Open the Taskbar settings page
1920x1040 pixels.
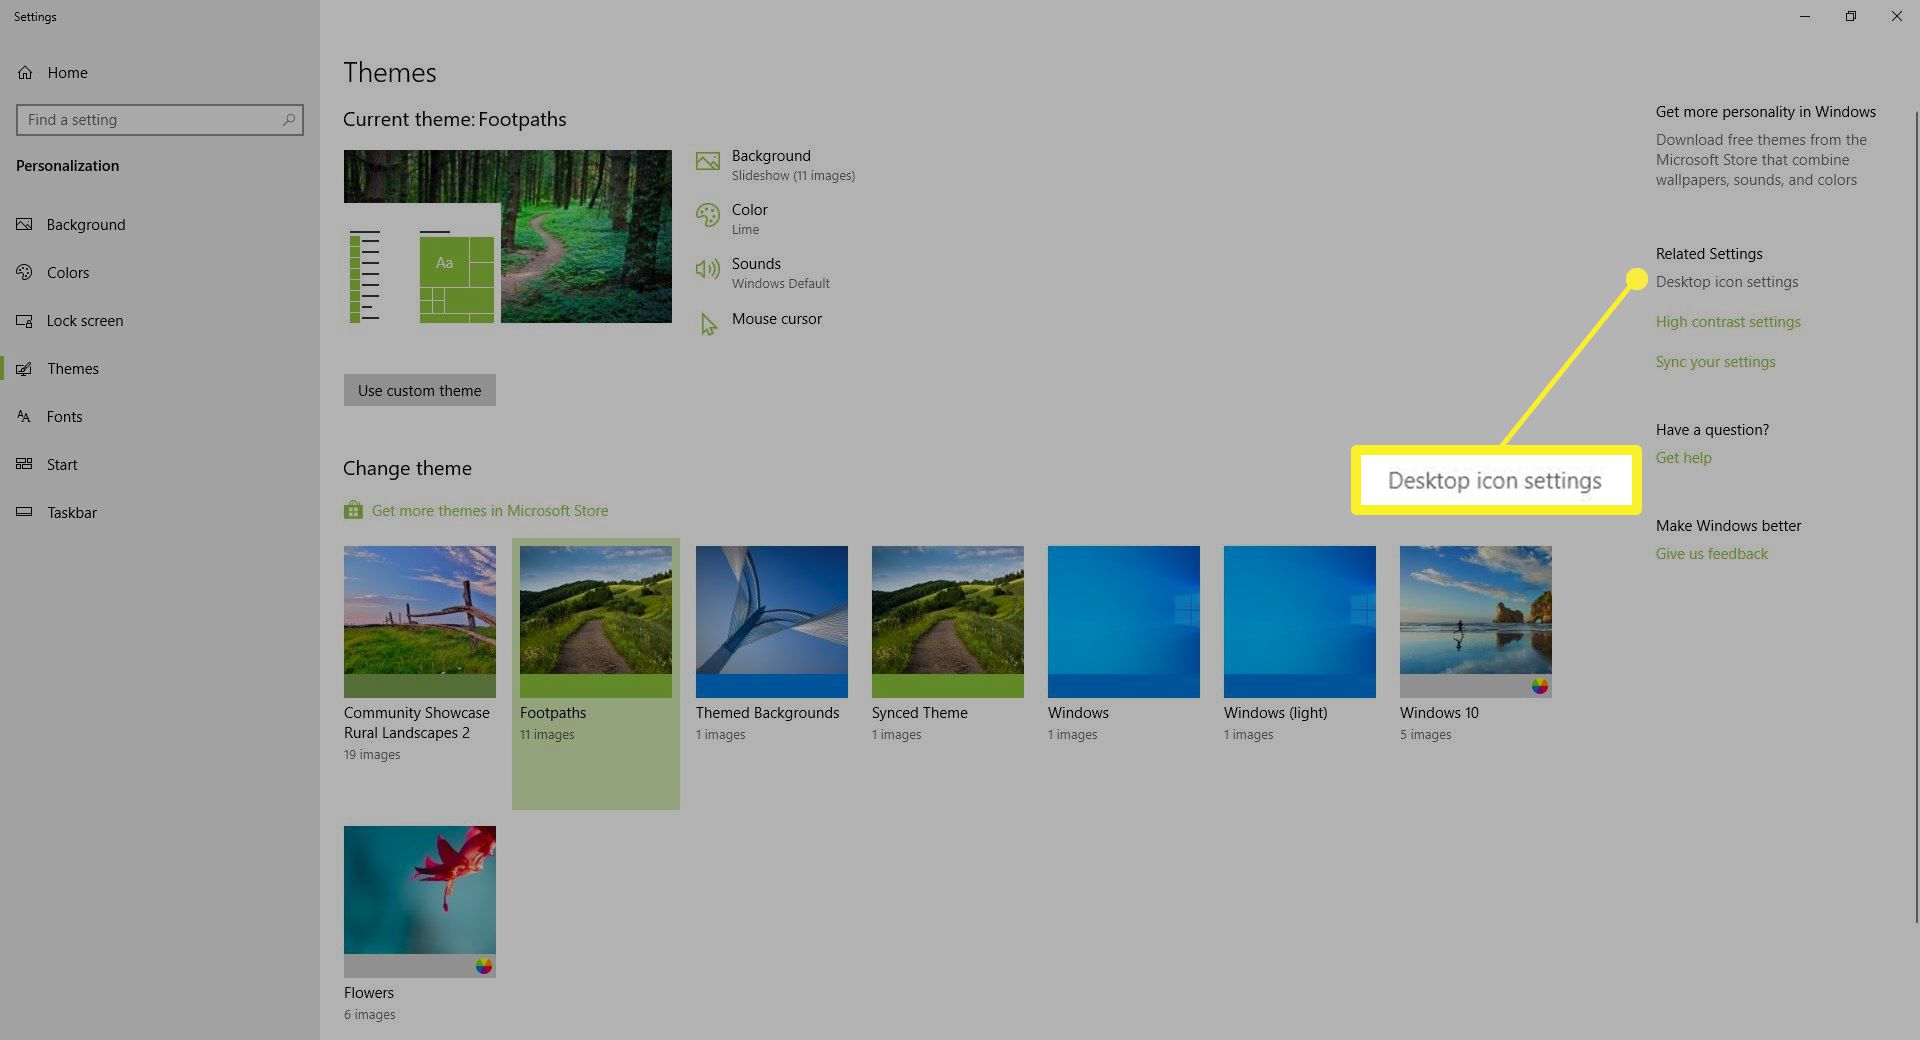[160, 513]
